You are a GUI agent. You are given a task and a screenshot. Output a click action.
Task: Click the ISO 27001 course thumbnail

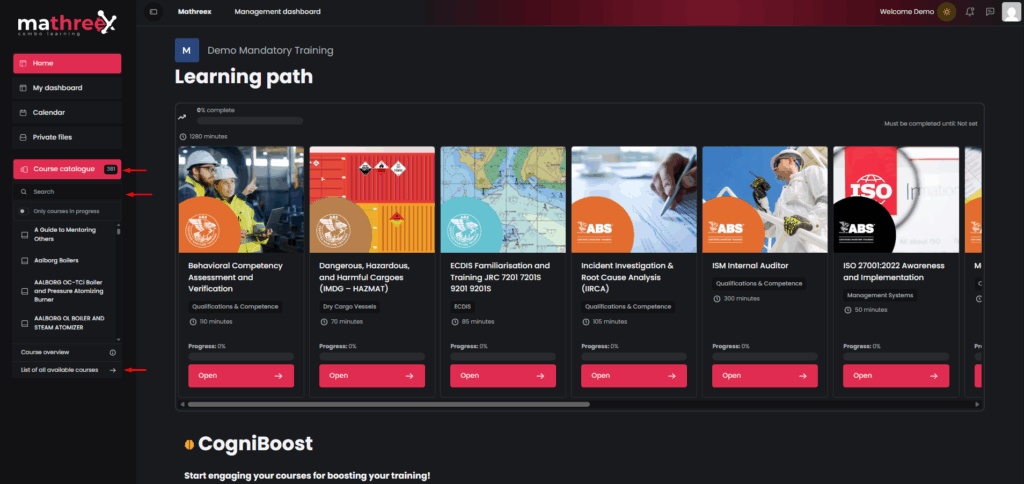click(x=896, y=199)
